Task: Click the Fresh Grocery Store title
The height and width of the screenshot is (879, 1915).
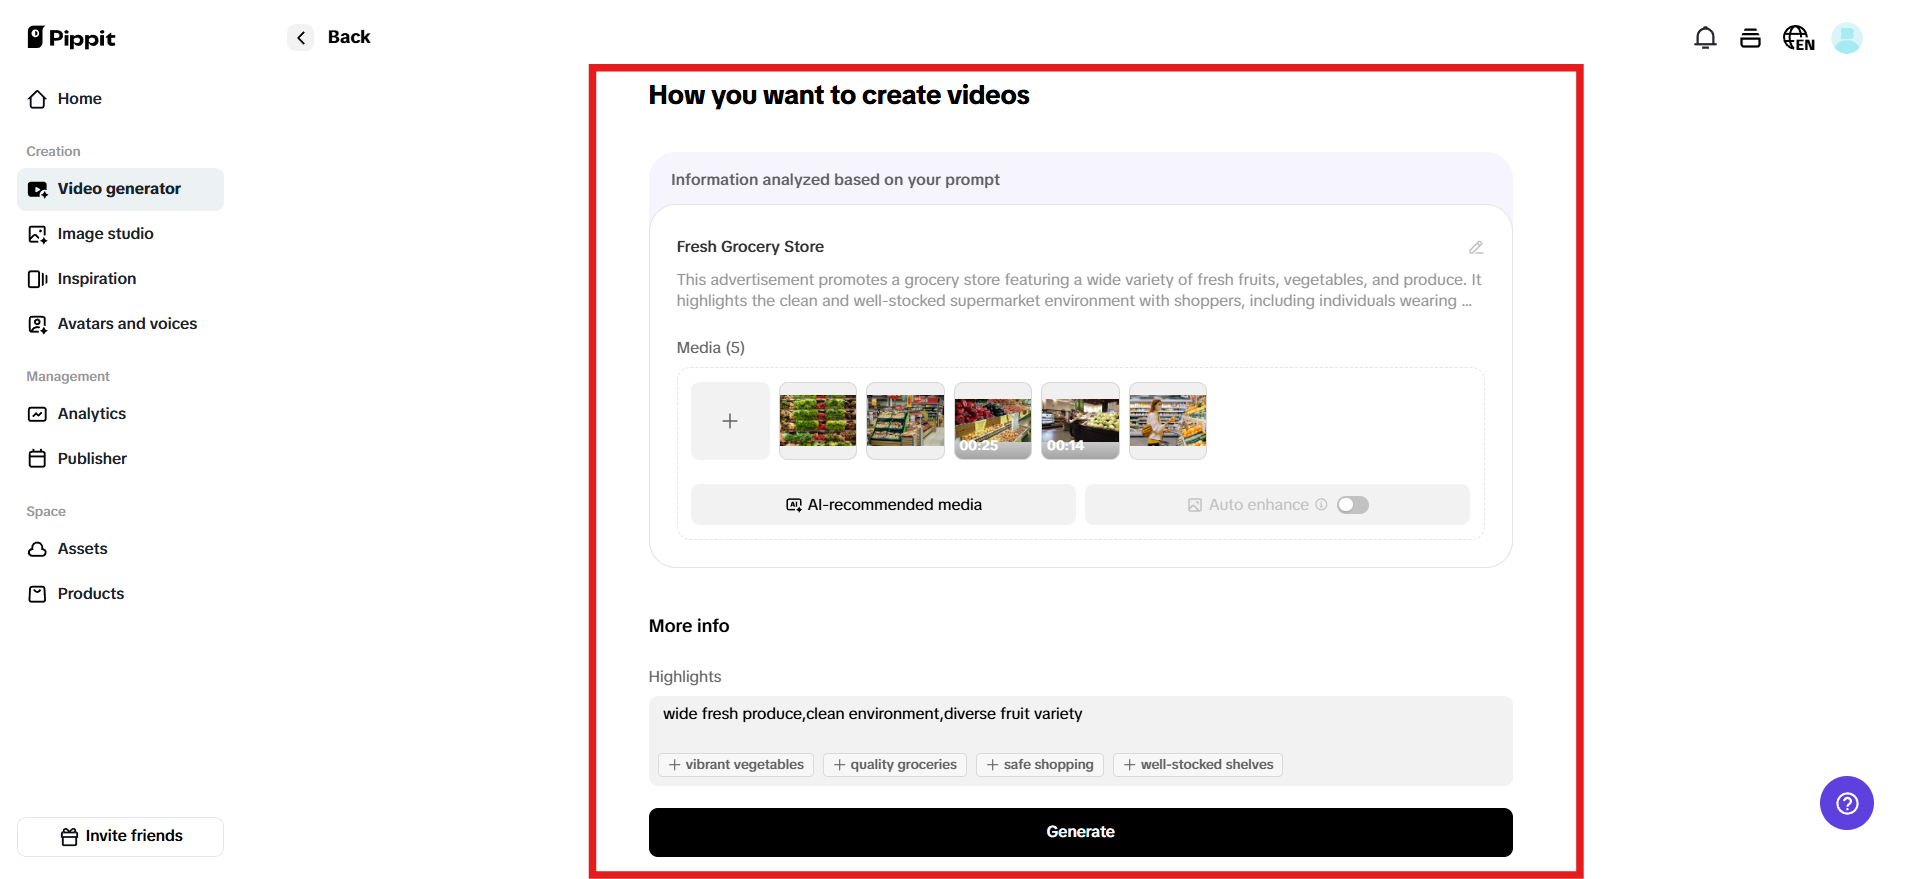Action: (750, 247)
